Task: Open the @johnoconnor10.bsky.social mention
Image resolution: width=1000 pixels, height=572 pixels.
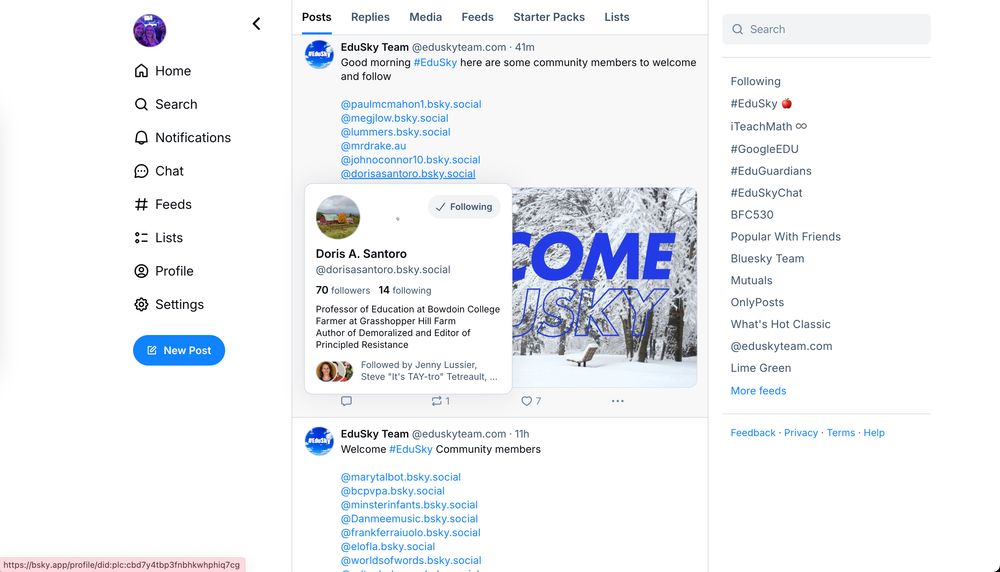Action: (x=410, y=160)
